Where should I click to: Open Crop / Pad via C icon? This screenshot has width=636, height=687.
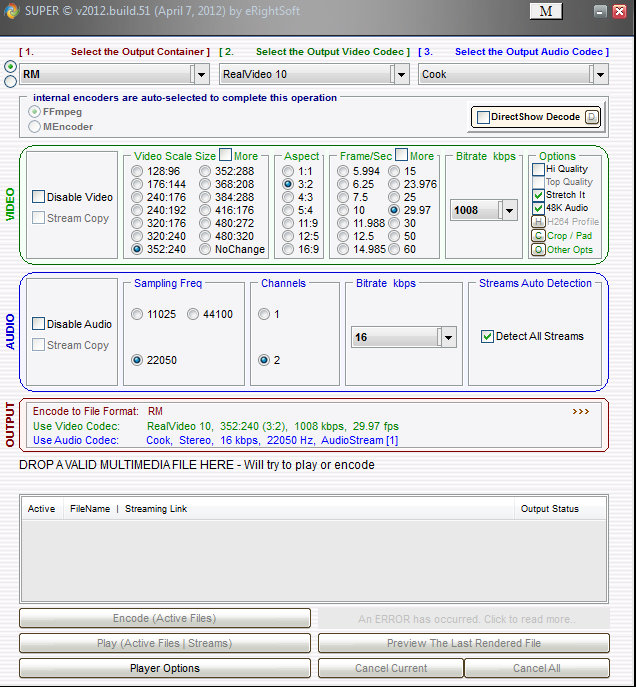coord(538,236)
